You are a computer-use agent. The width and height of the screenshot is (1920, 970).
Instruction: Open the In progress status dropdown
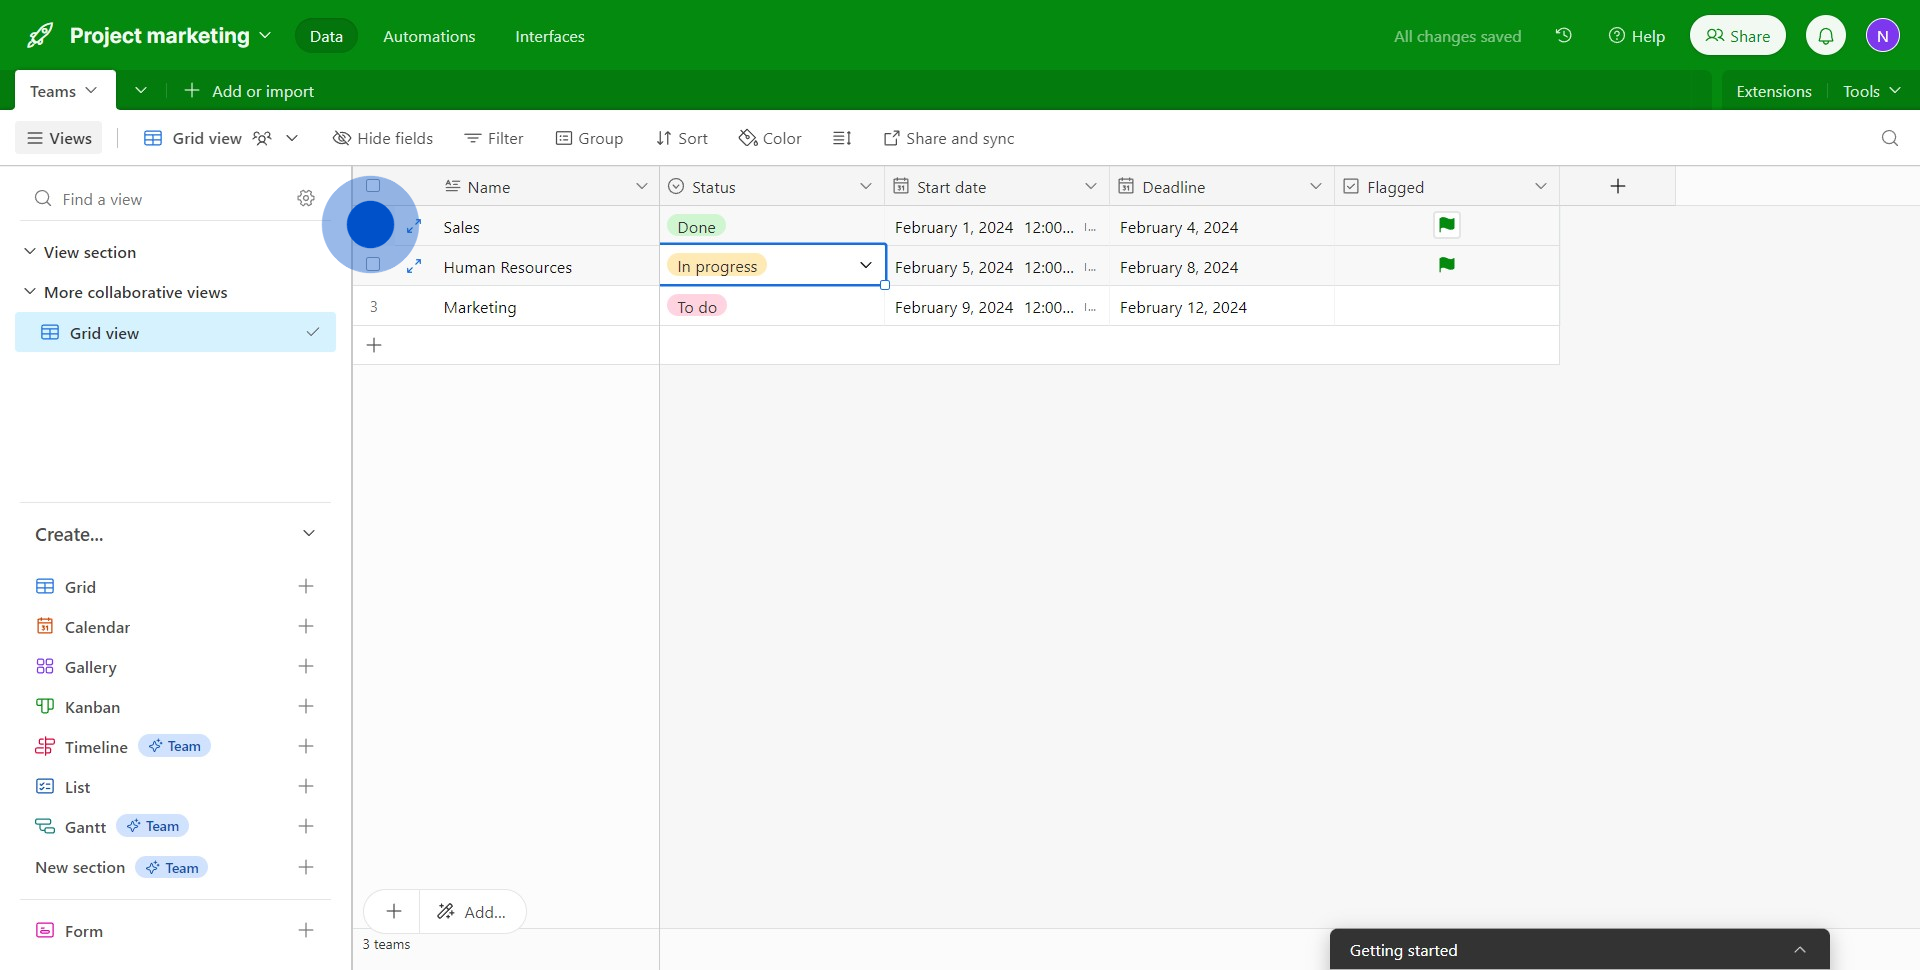[x=865, y=266]
